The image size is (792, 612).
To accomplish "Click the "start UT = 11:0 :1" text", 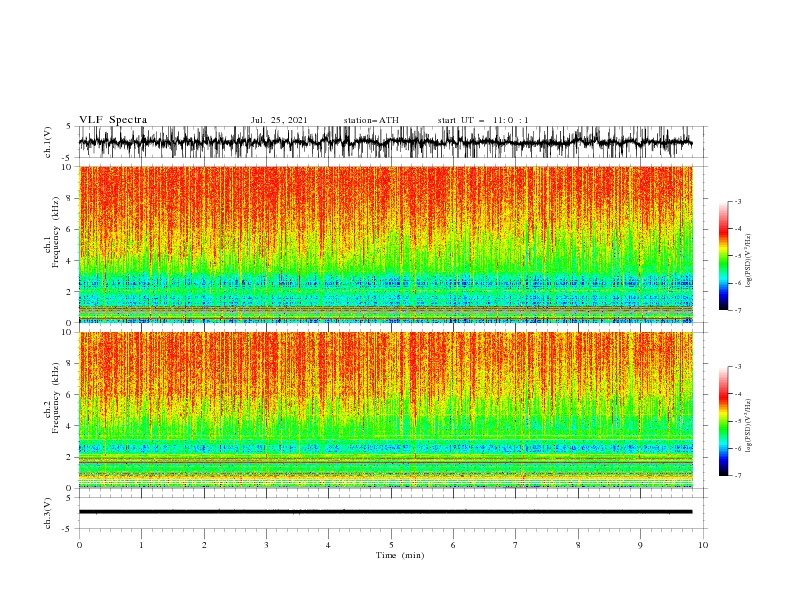I will [483, 120].
